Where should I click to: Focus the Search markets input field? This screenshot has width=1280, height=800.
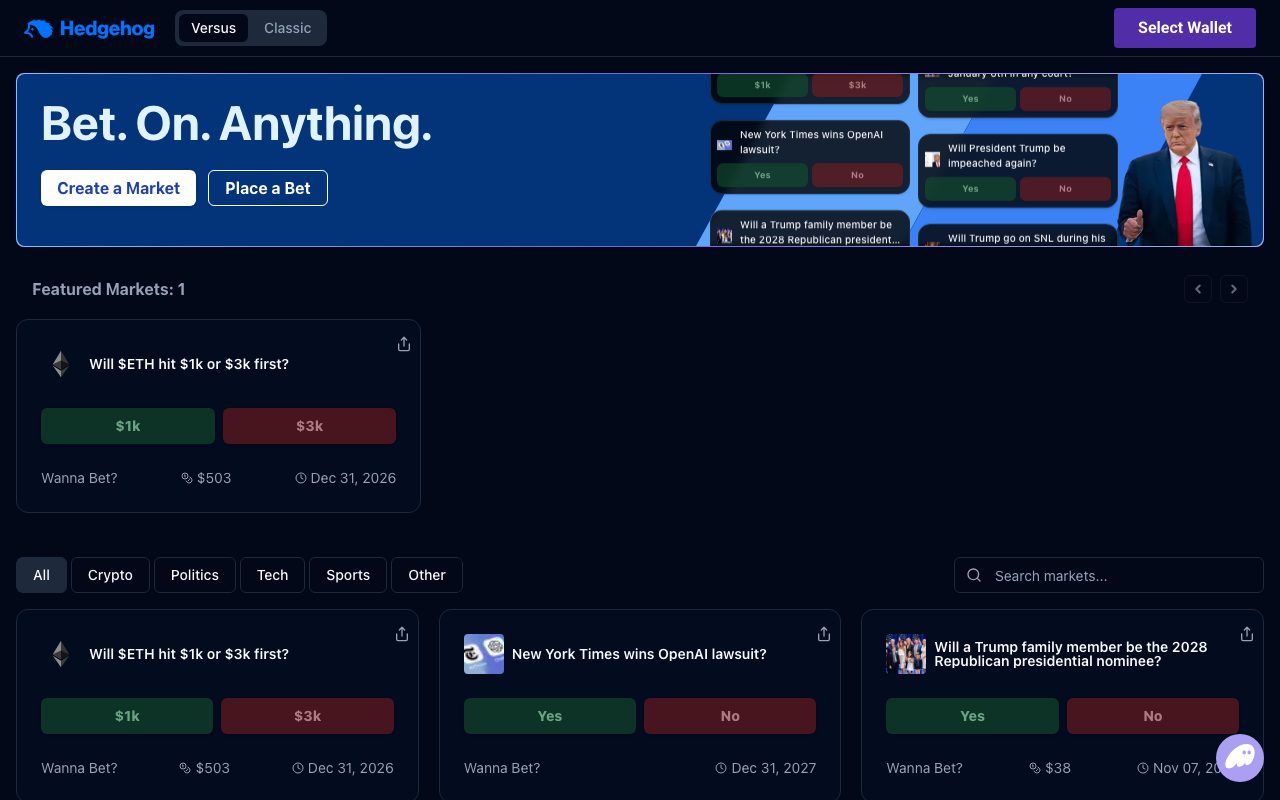(1109, 575)
